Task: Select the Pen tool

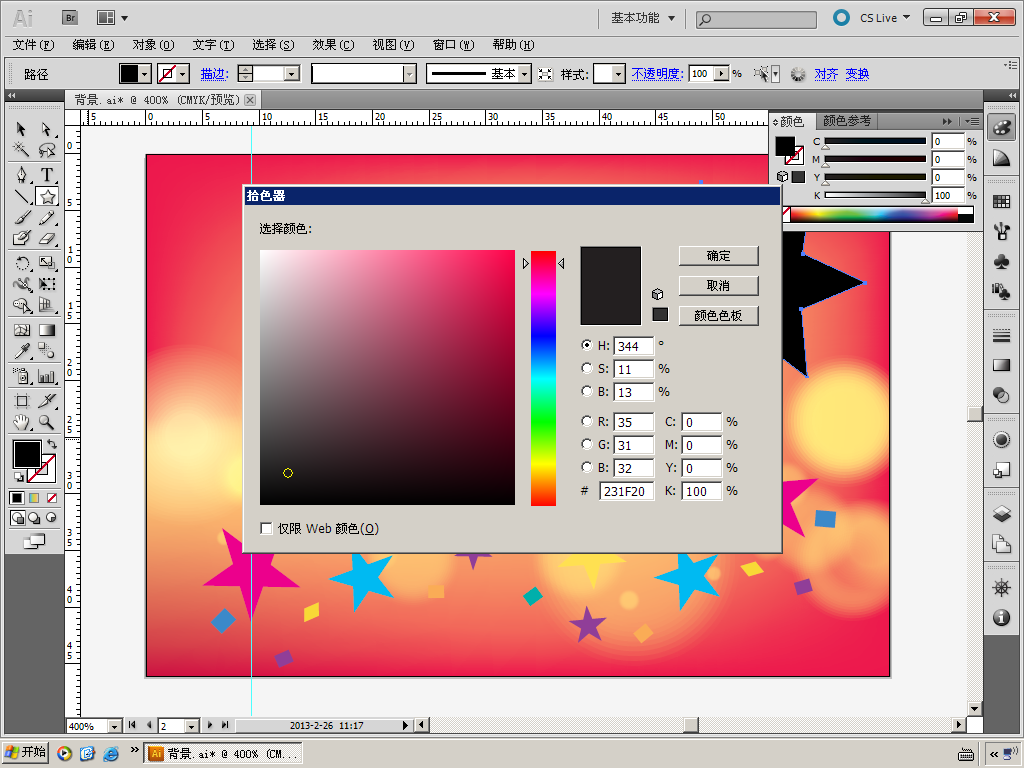Action: click(21, 175)
